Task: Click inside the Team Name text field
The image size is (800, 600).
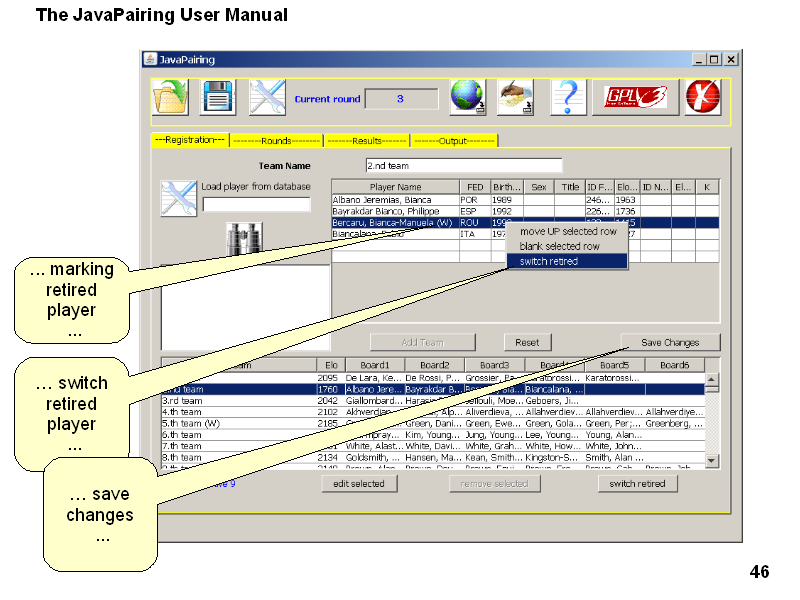Action: click(x=463, y=166)
